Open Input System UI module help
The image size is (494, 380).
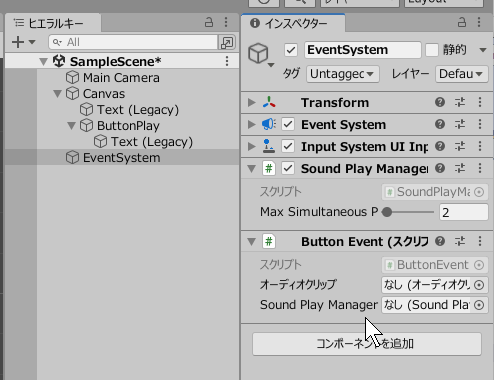pos(440,146)
